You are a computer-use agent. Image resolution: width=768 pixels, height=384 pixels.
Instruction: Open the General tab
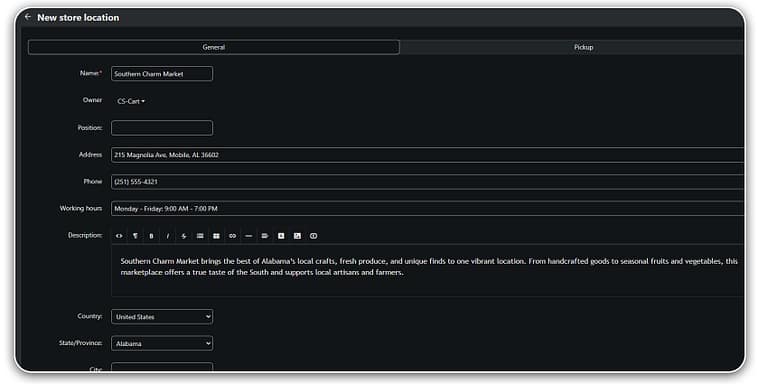(214, 47)
